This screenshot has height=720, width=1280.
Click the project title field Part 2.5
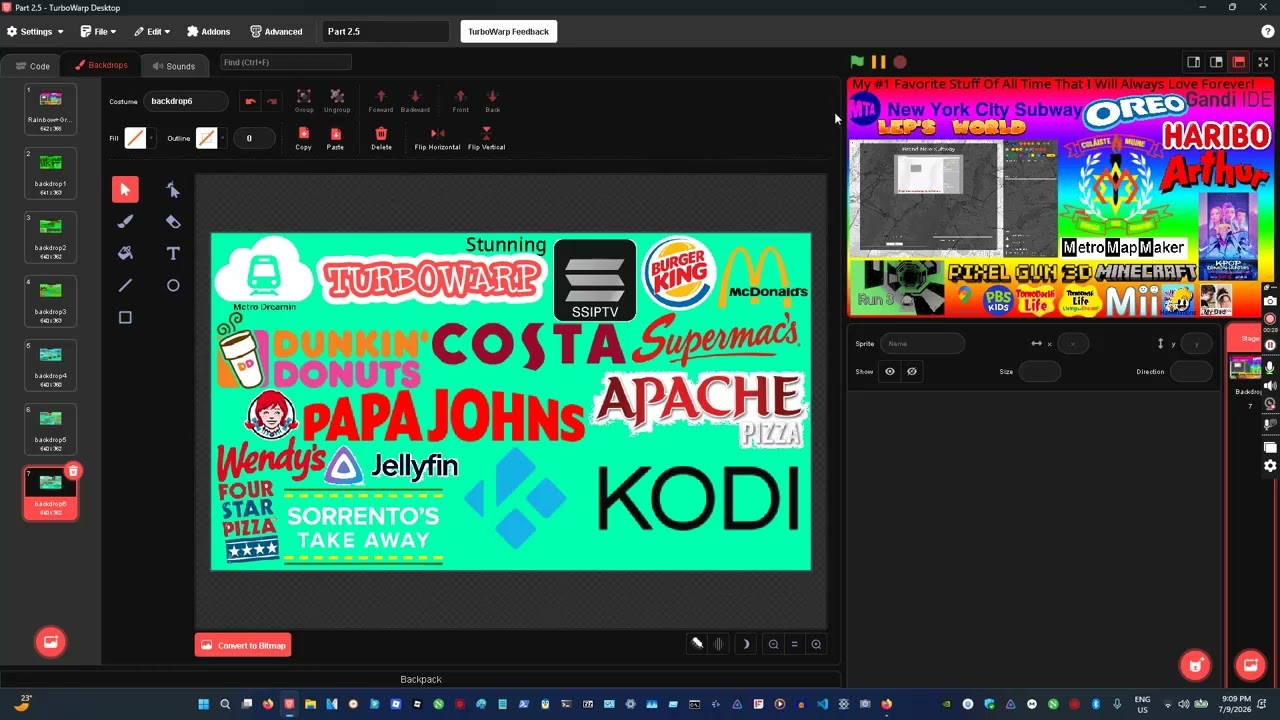pos(386,31)
